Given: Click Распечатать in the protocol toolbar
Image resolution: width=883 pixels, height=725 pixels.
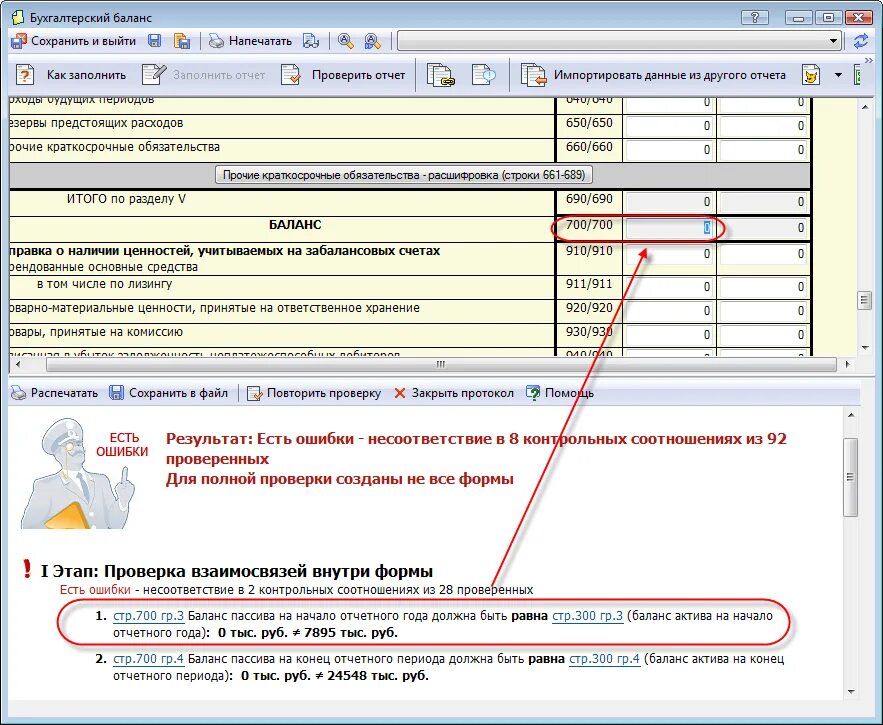Looking at the screenshot, I should click(55, 393).
